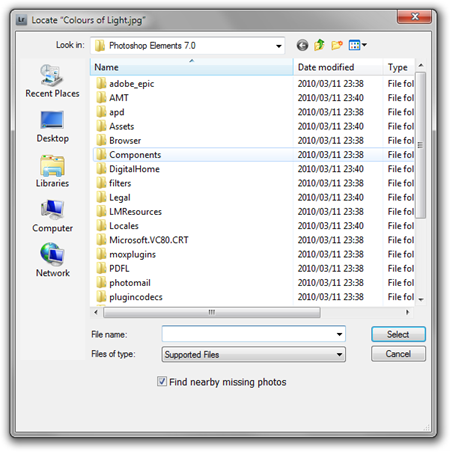Click the Microsoft.VC80.CRT folder icon

(101, 240)
